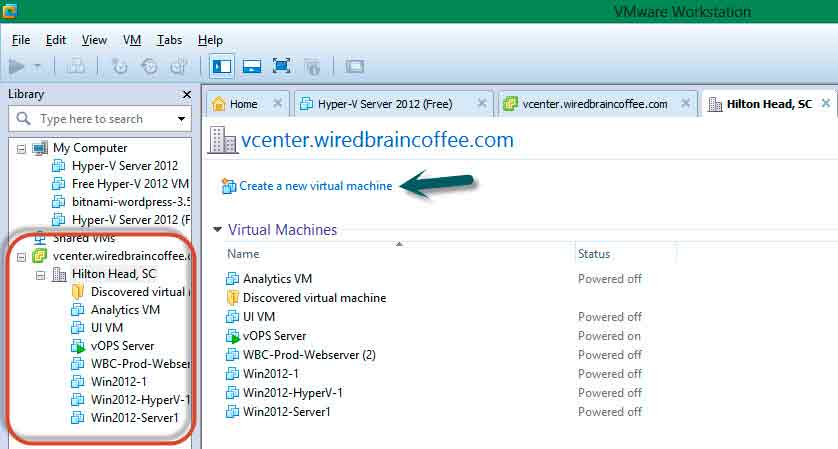Screen dimensions: 838x449
Task: Click the VMware Workstation title bar app icon
Action: (x=9, y=10)
